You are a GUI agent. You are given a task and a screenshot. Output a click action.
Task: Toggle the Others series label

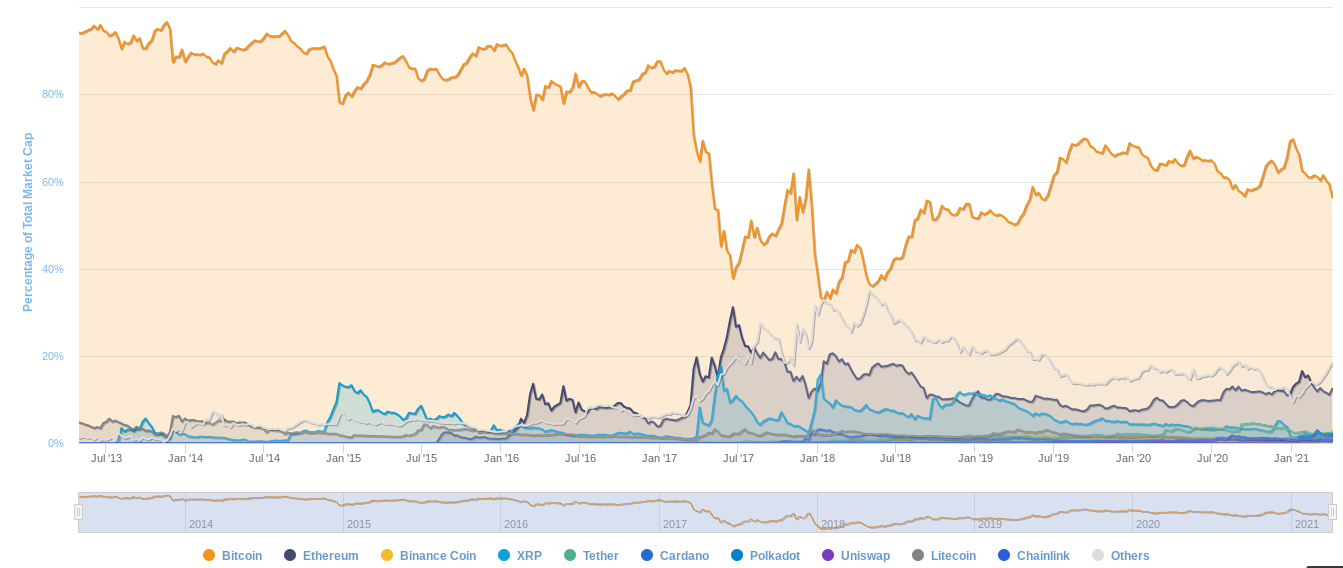[x=1130, y=556]
